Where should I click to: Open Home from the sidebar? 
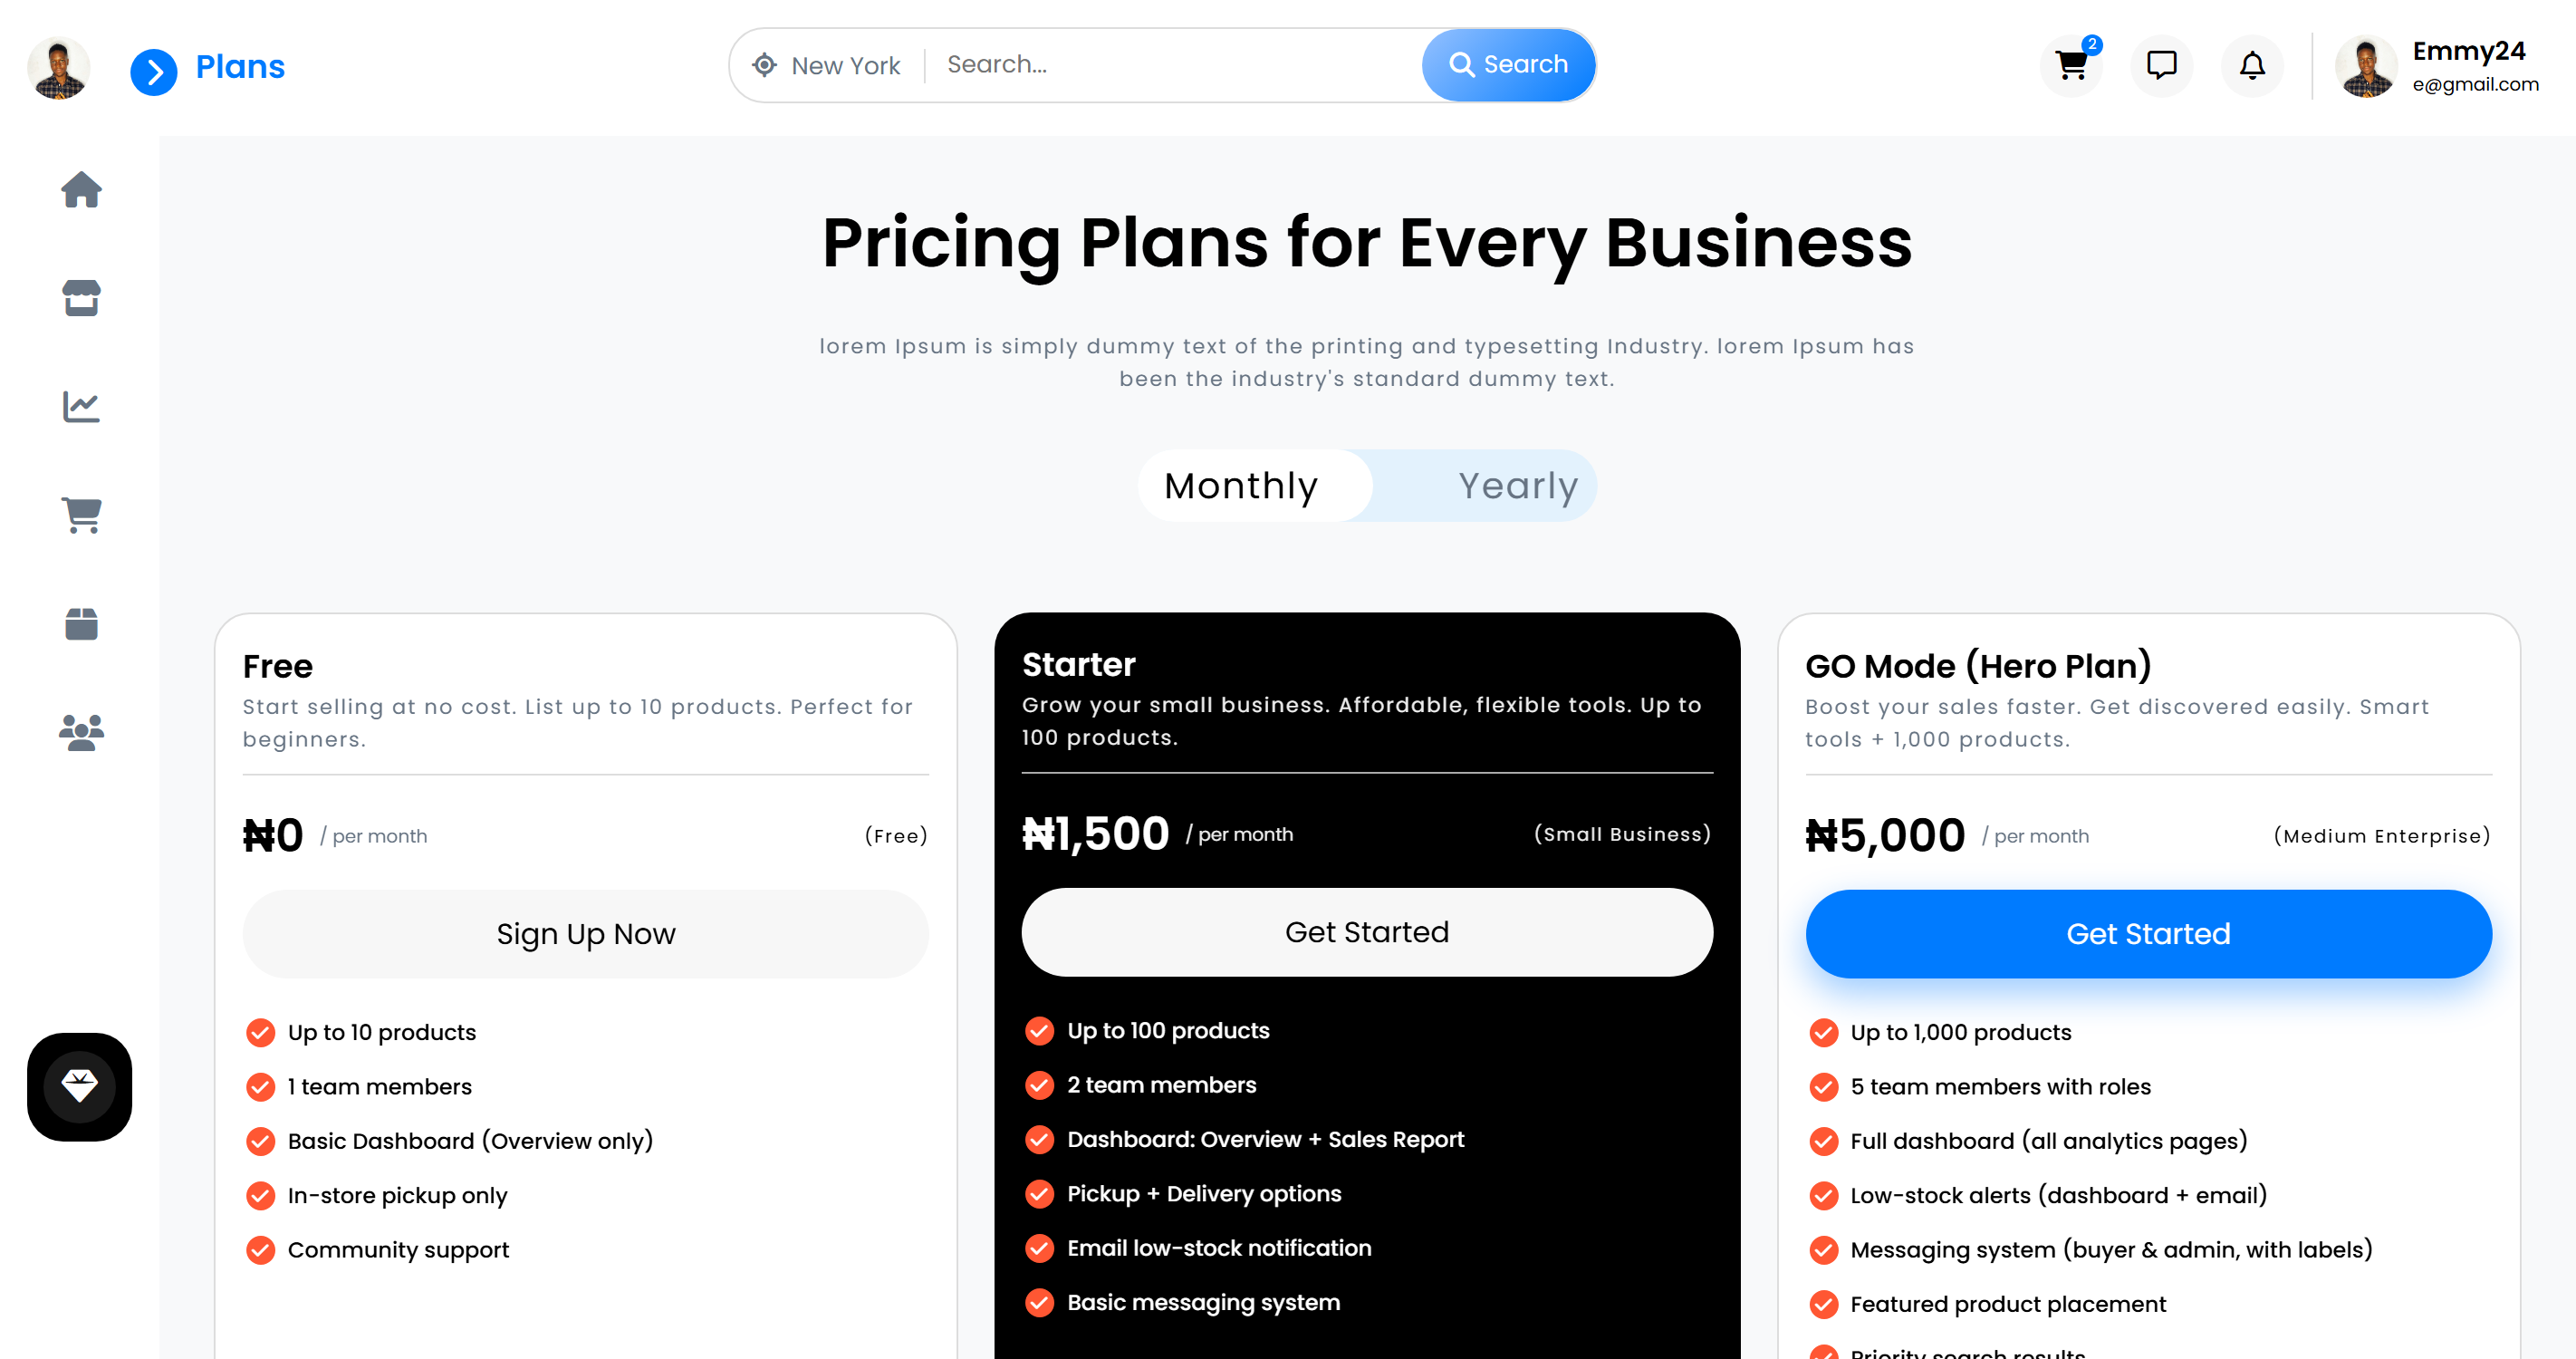(x=80, y=190)
